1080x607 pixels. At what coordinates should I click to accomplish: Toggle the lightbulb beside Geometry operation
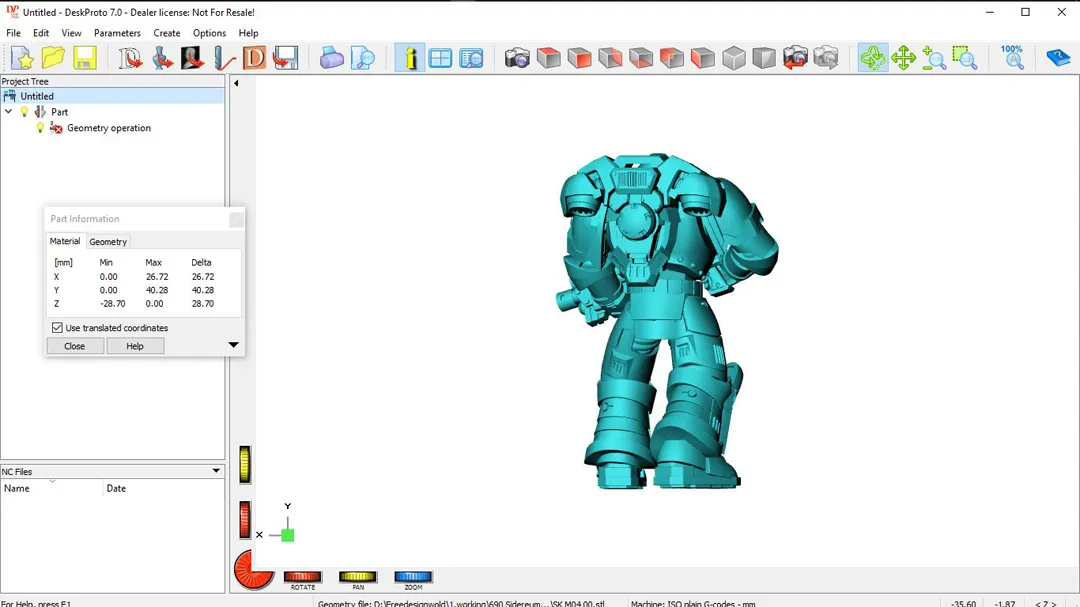coord(40,127)
